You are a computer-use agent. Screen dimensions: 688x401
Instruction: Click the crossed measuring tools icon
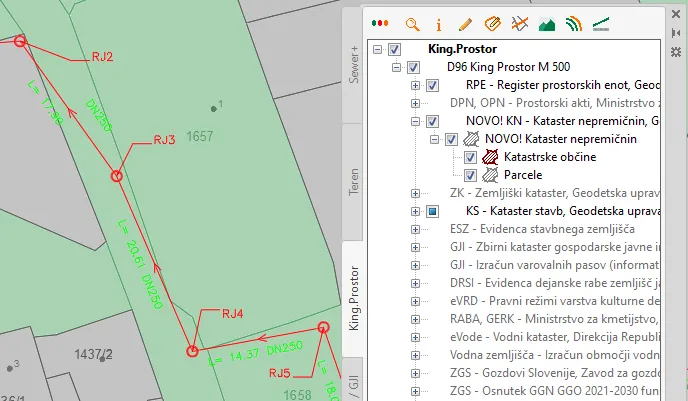518,22
